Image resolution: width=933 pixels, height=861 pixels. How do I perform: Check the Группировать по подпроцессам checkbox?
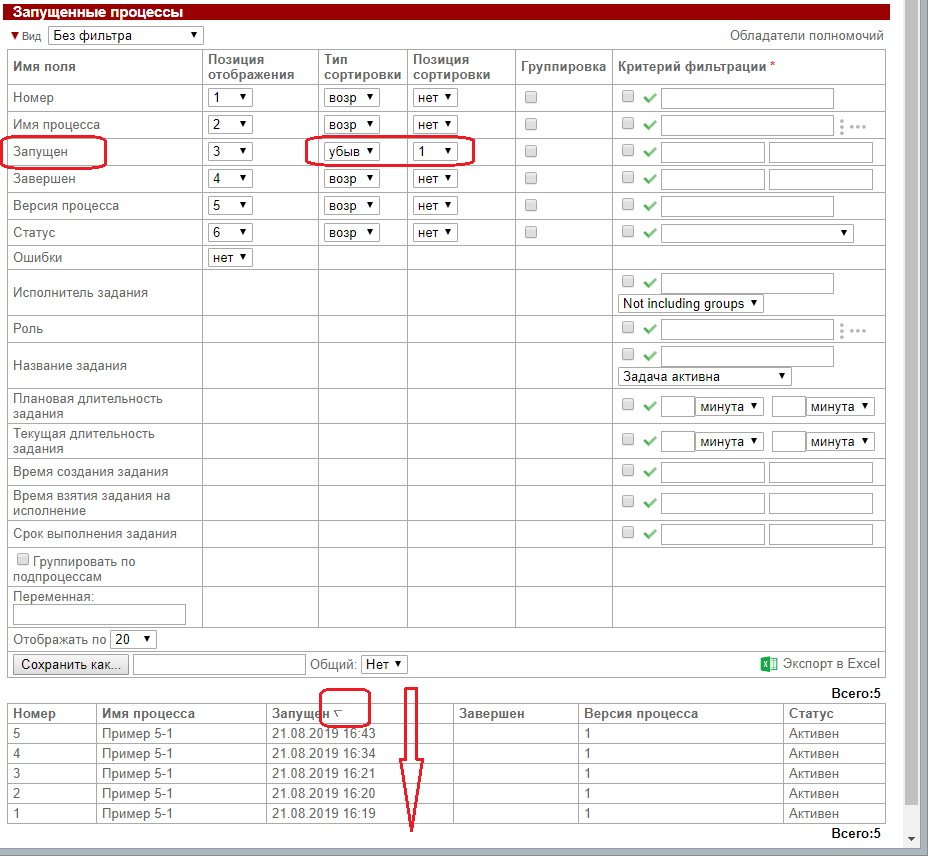point(23,560)
